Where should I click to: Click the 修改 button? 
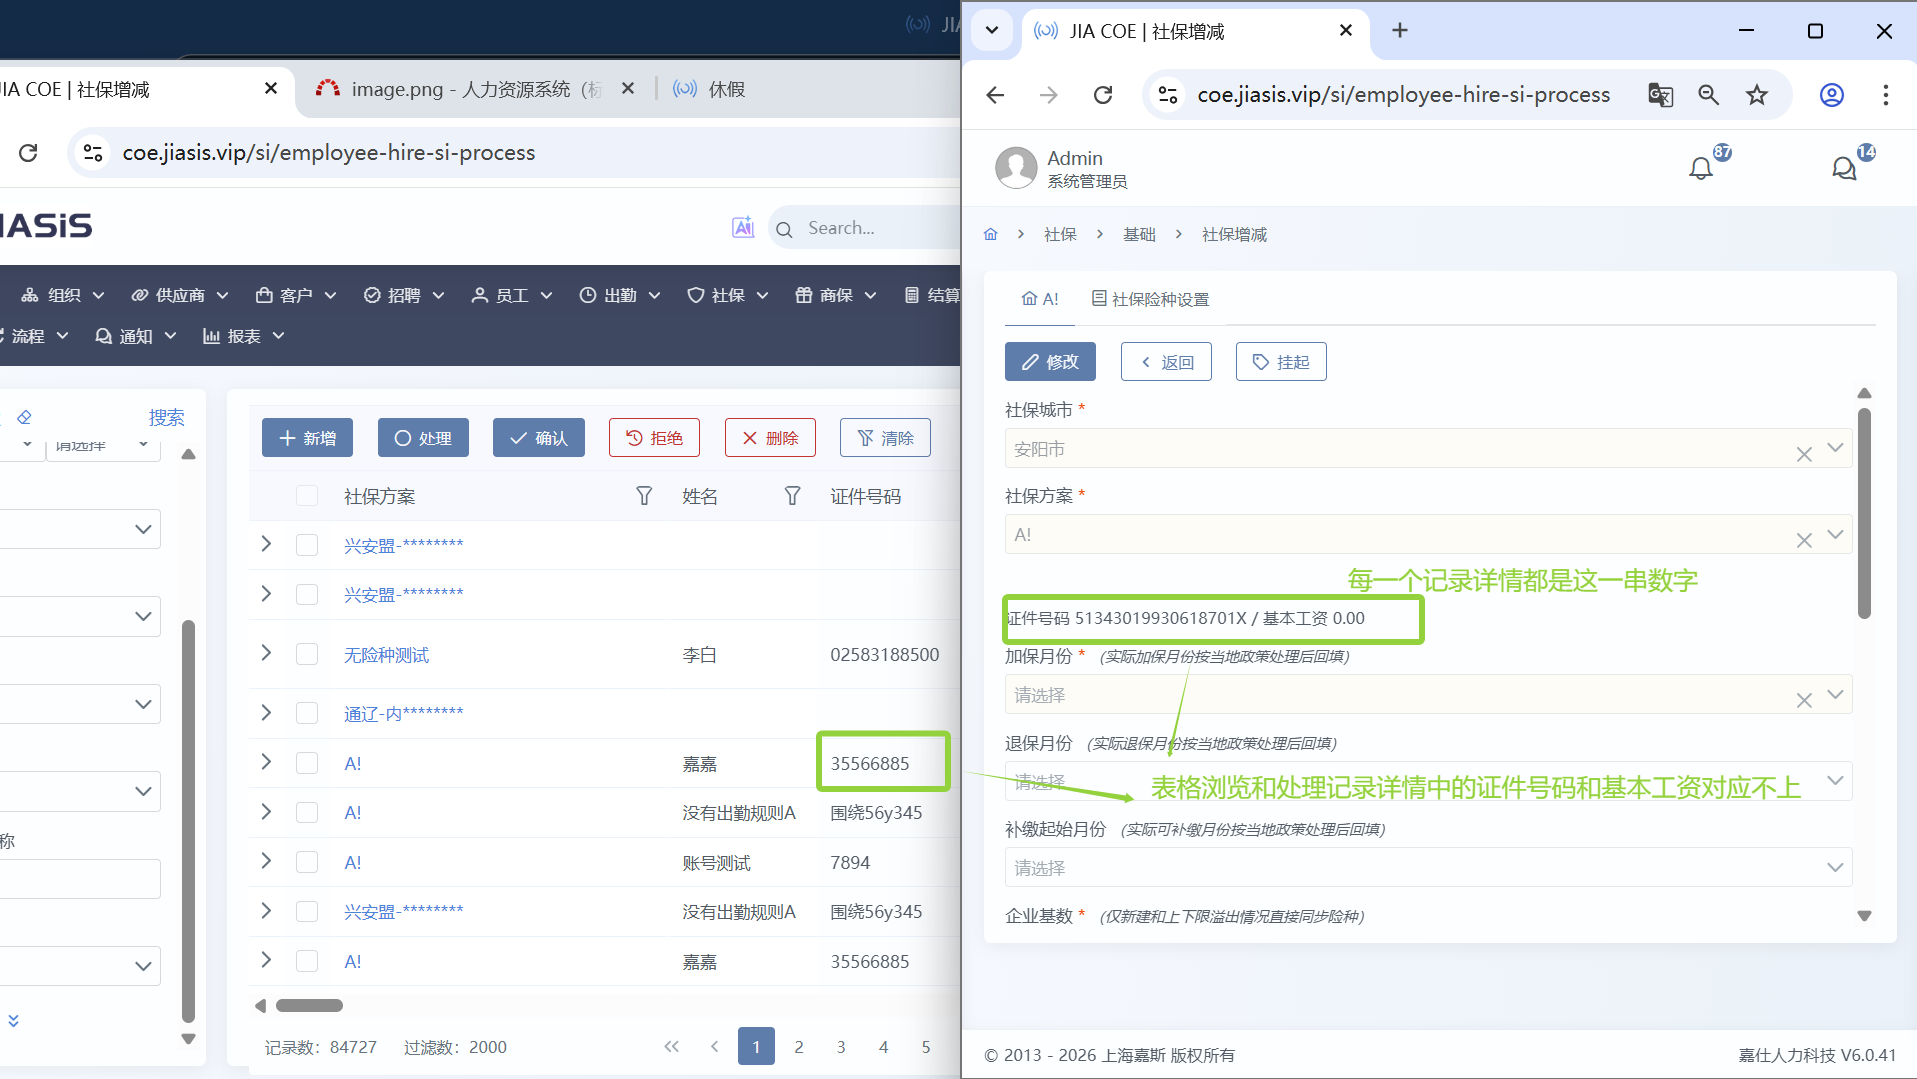click(1049, 362)
